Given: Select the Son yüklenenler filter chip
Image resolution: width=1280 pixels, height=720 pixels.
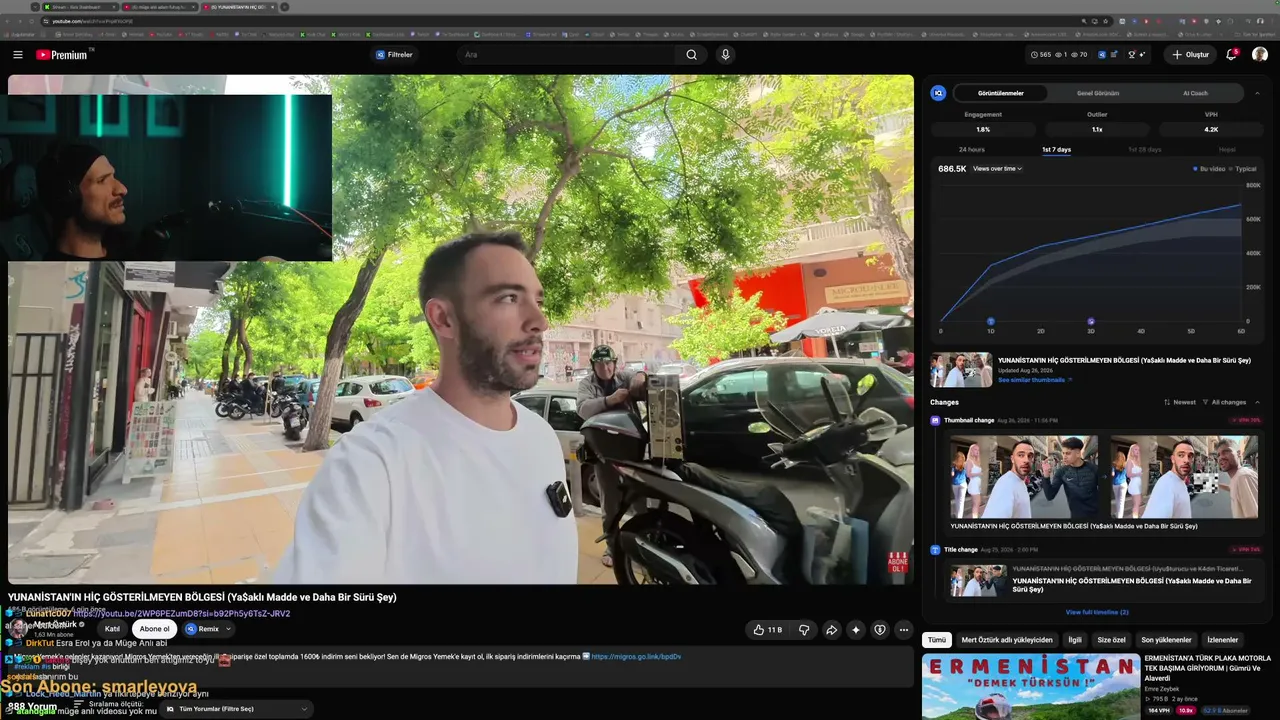Looking at the screenshot, I should tap(1166, 640).
